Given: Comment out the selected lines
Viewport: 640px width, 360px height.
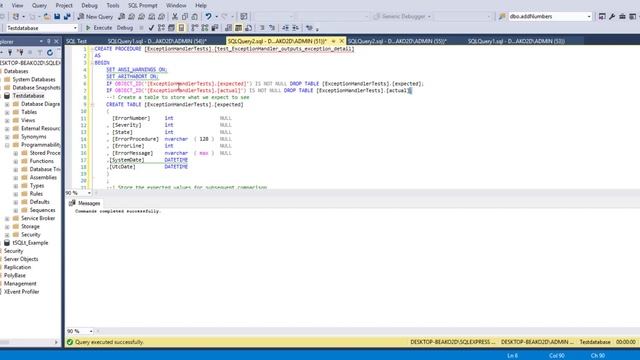Looking at the screenshot, I should pos(262,28).
